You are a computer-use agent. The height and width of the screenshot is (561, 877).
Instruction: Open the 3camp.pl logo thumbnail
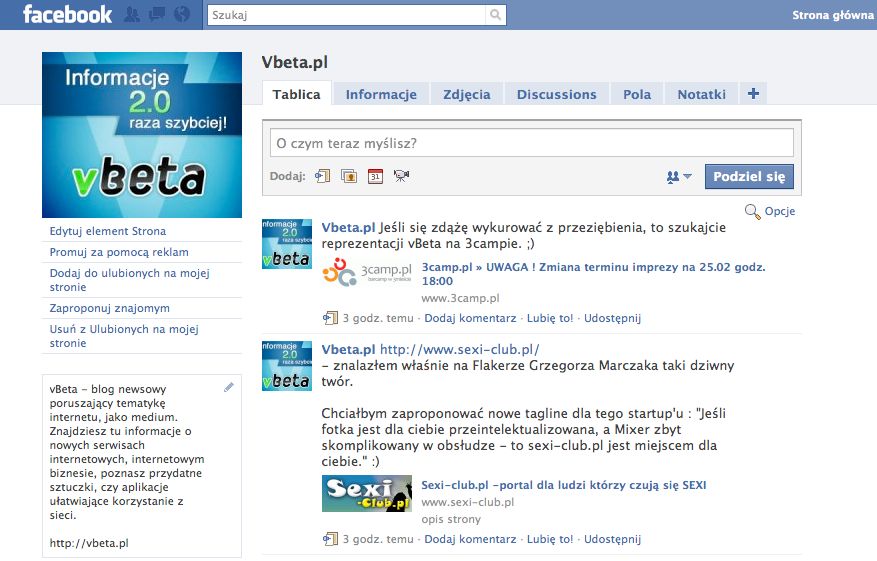point(367,272)
